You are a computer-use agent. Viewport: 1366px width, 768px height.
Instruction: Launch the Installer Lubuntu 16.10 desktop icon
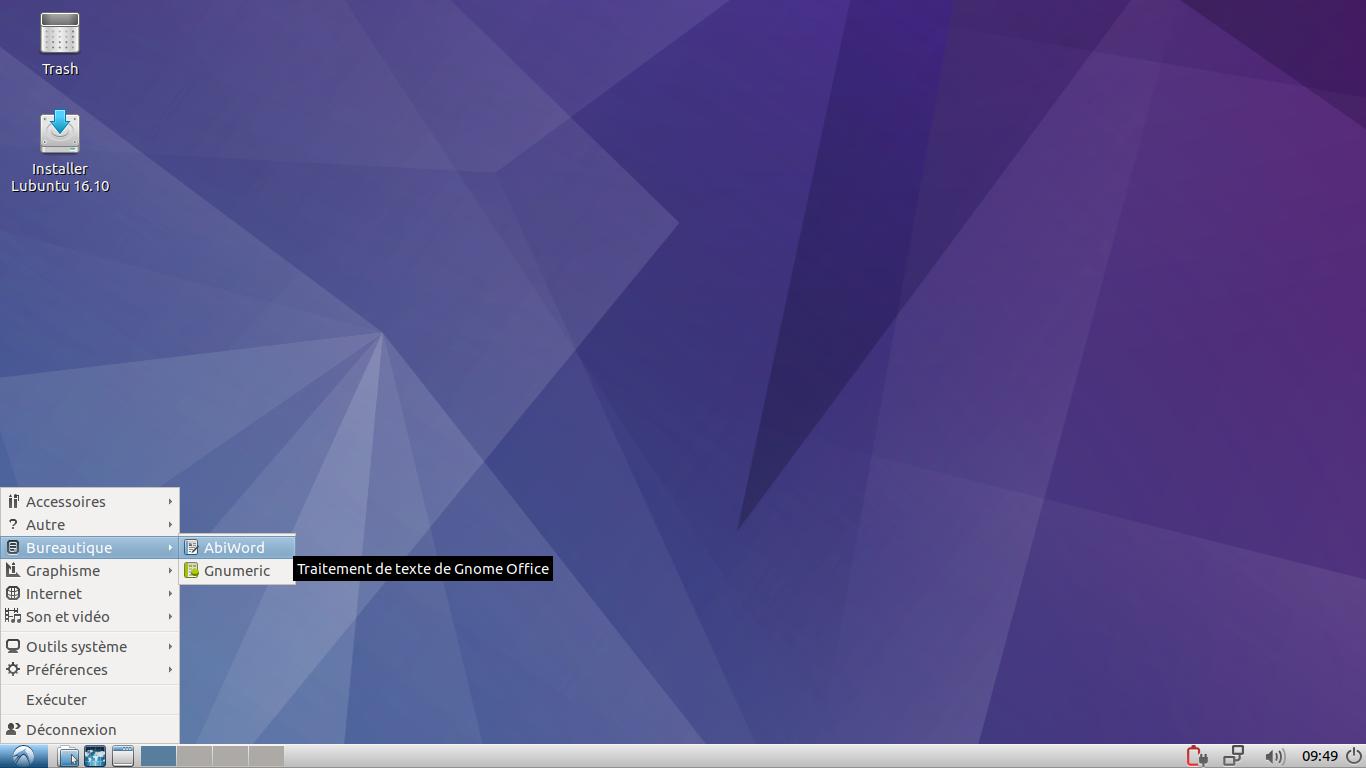(x=60, y=151)
